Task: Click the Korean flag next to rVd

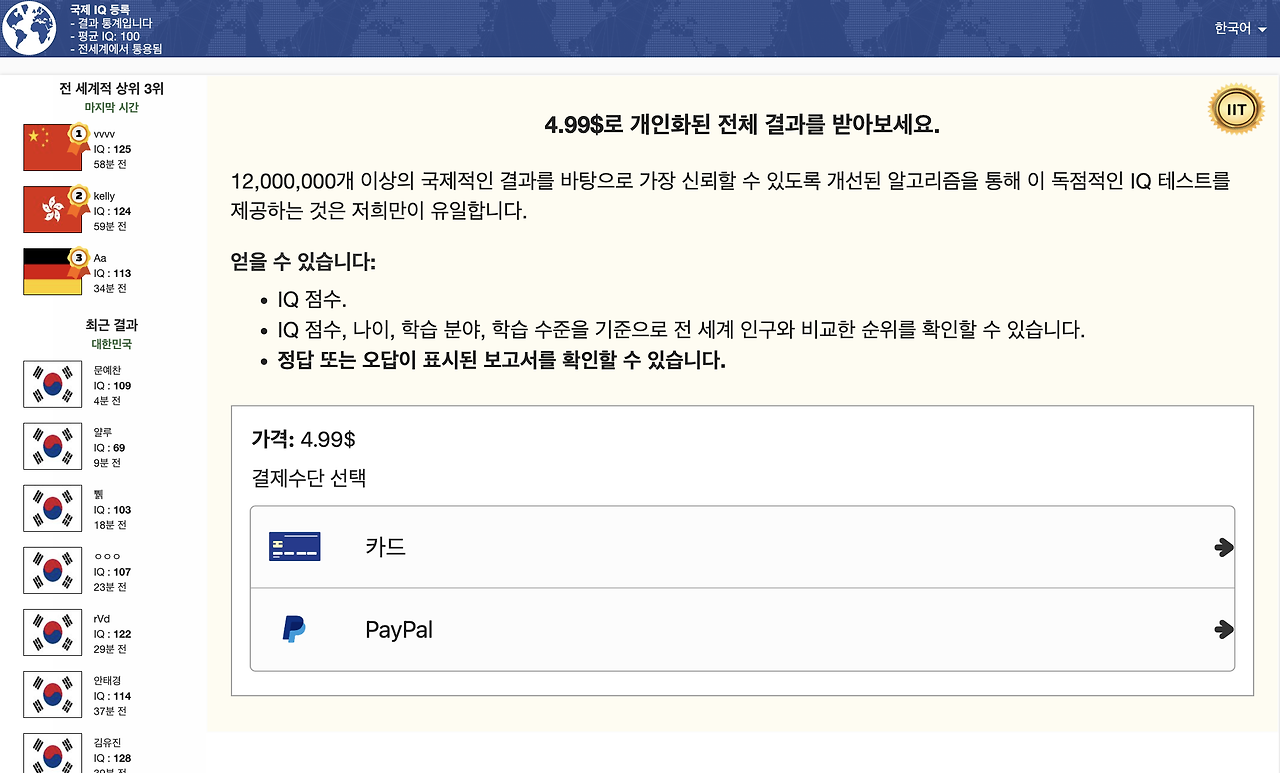Action: [52, 633]
